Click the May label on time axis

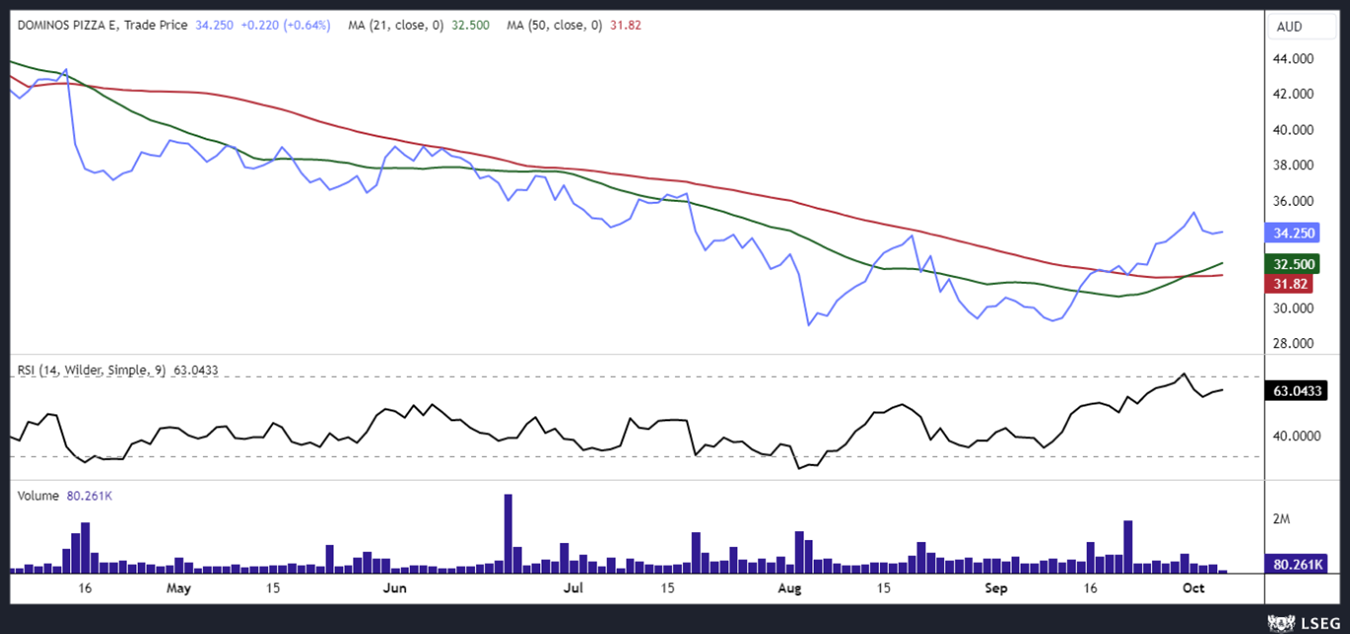tap(178, 588)
